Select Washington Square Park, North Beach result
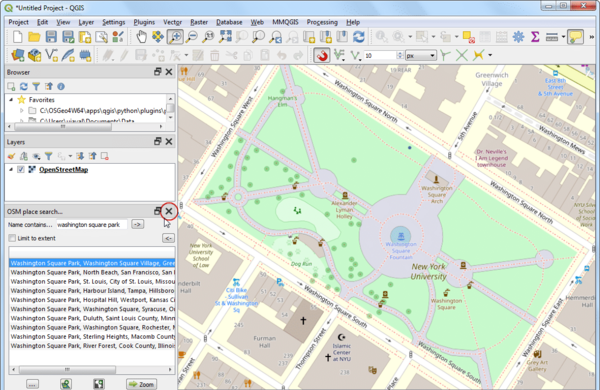 click(x=92, y=273)
